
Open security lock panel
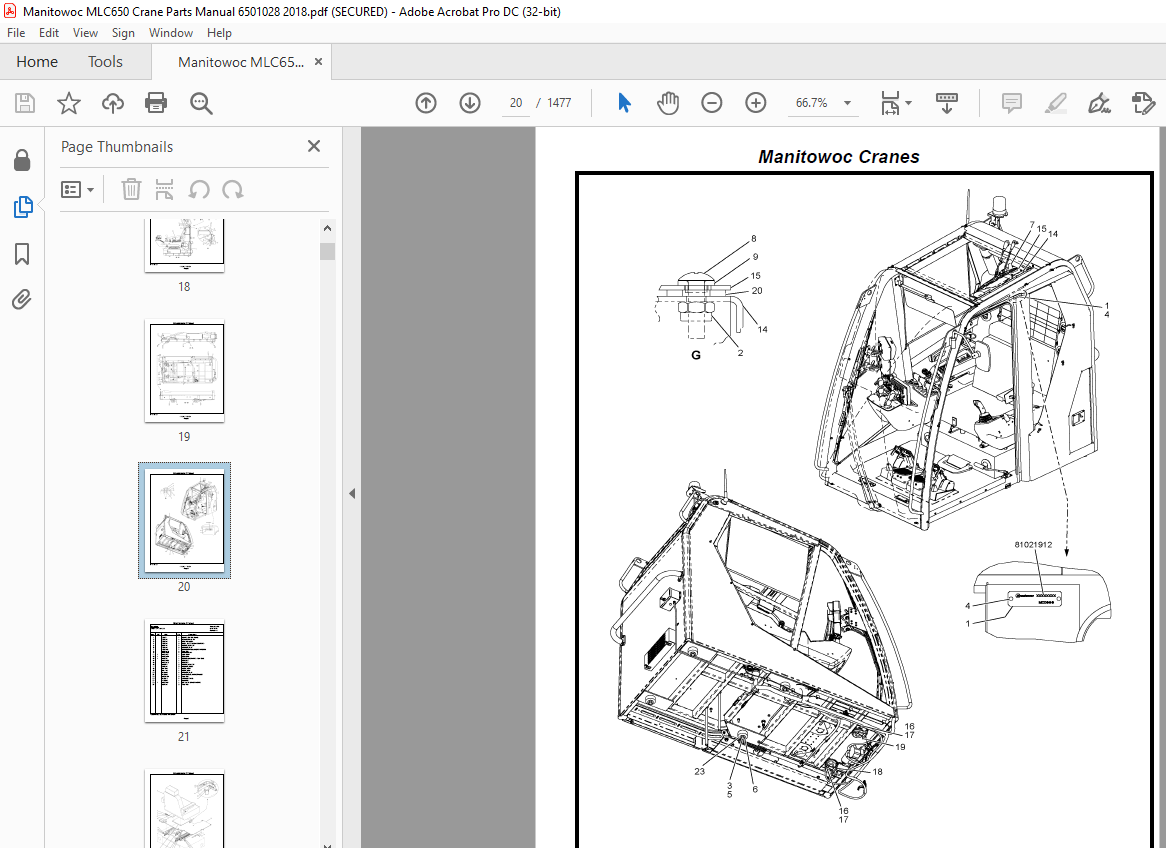click(22, 160)
